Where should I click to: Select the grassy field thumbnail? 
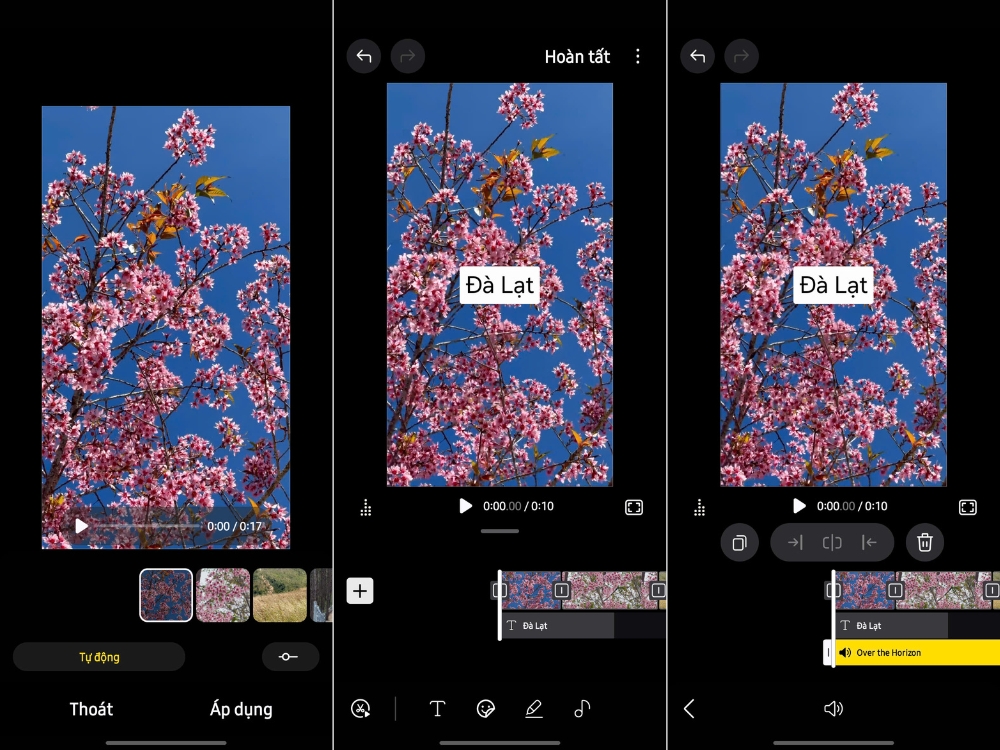[280, 595]
